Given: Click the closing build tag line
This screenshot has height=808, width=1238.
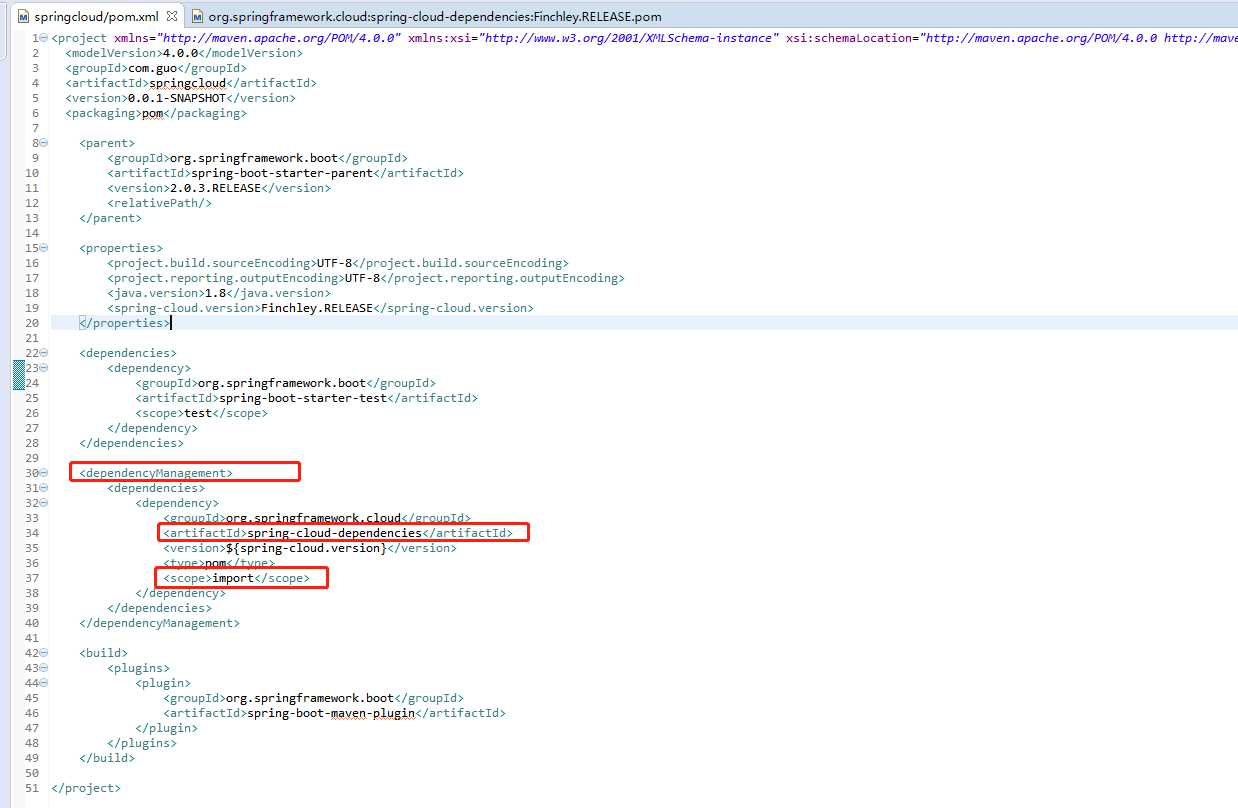Looking at the screenshot, I should coord(107,758).
